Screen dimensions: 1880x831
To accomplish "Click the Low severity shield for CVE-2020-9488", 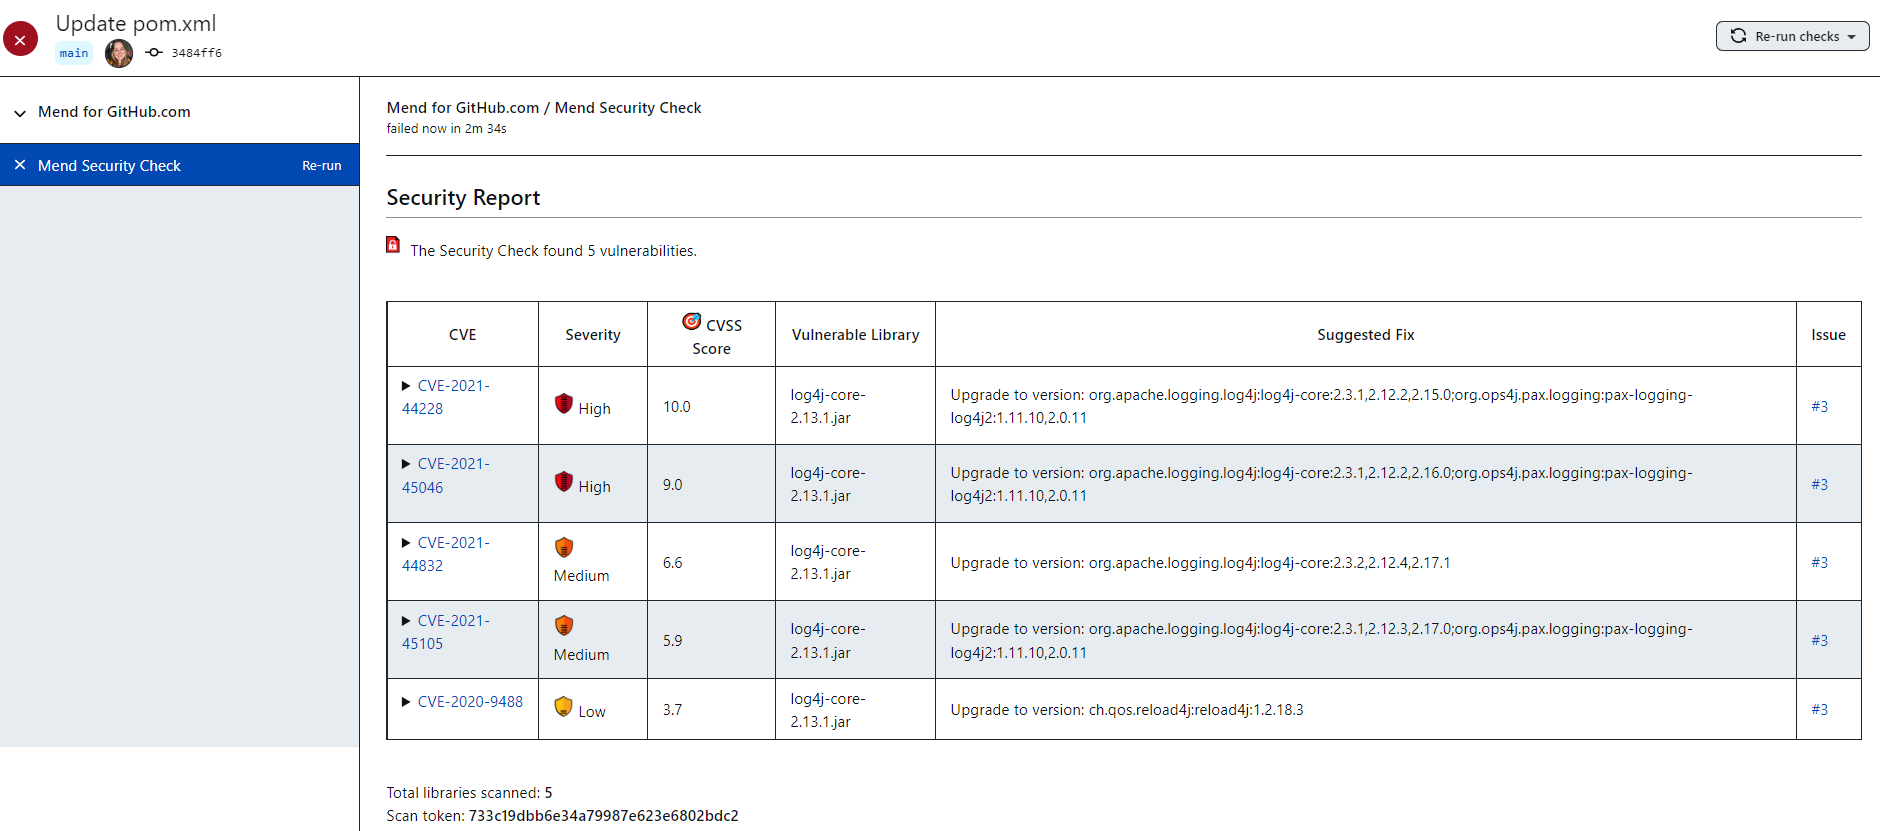I will point(564,706).
